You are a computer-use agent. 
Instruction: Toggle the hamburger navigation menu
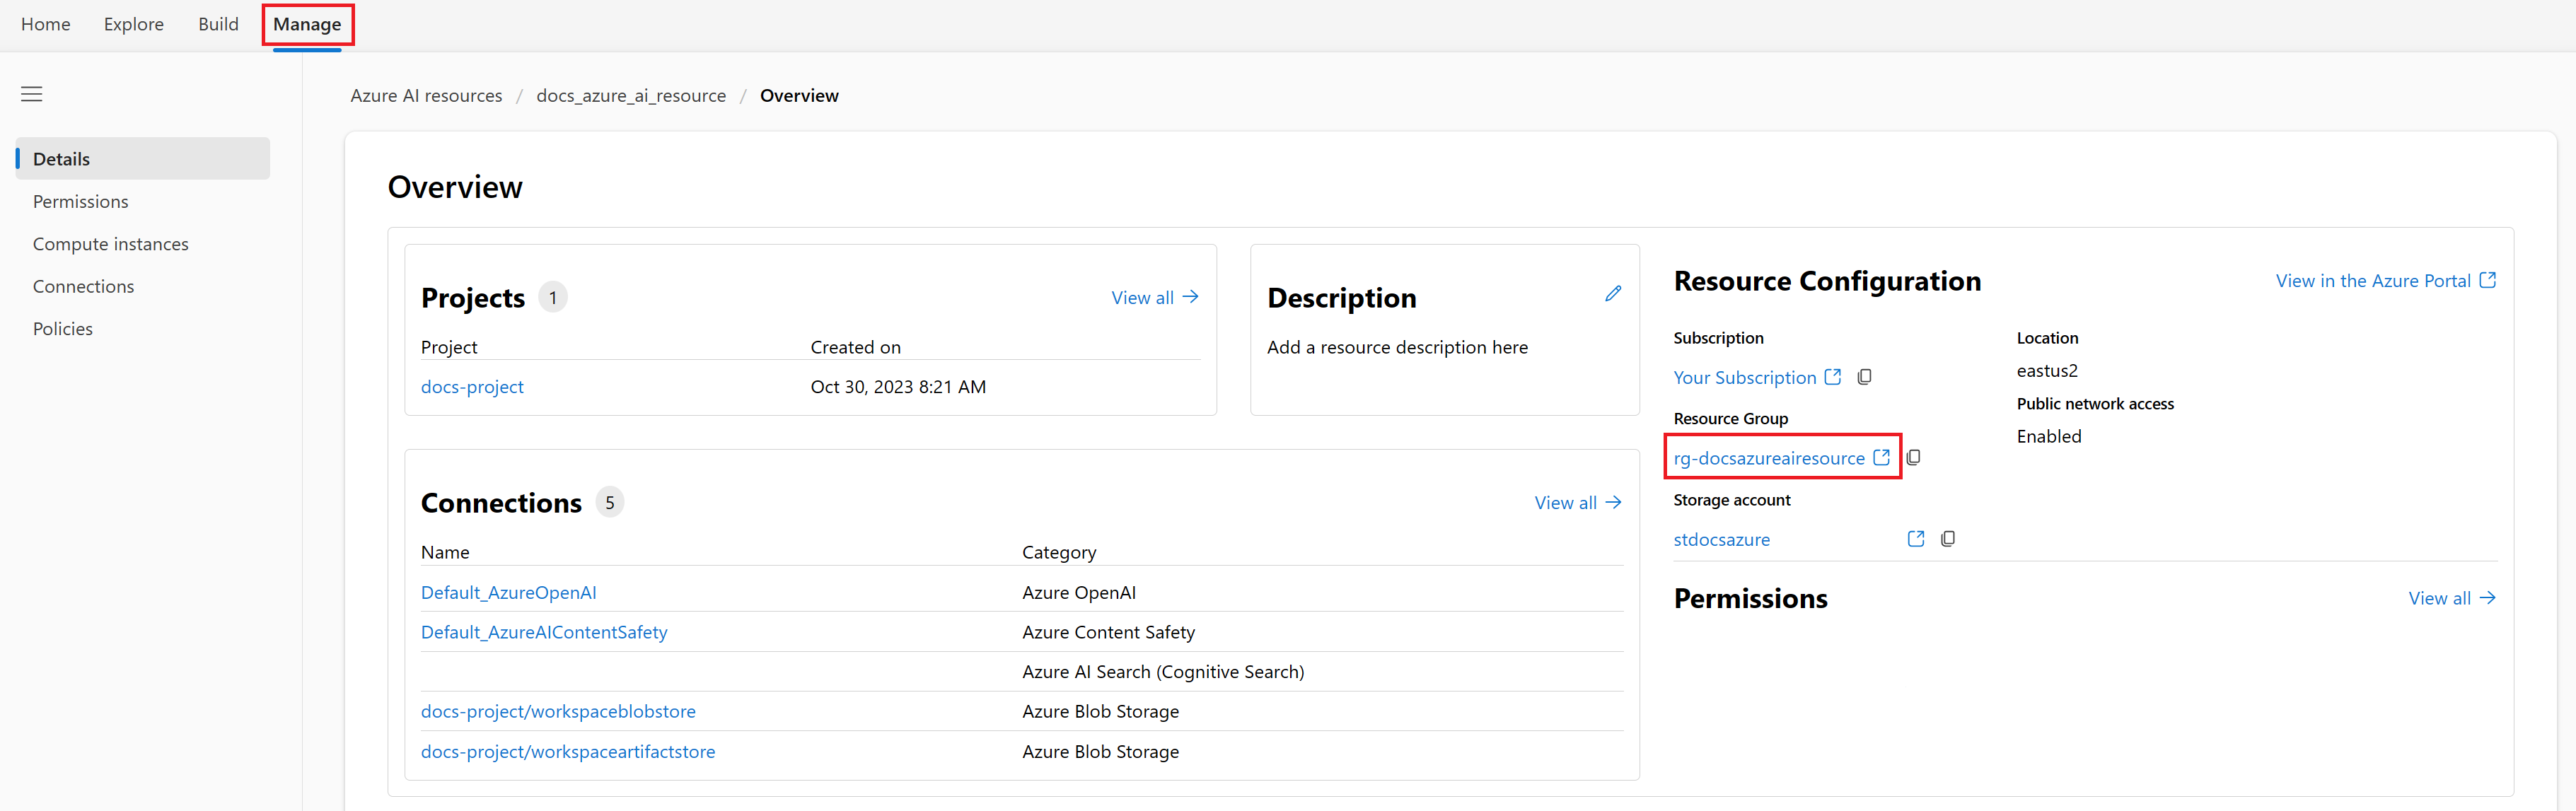(x=32, y=94)
